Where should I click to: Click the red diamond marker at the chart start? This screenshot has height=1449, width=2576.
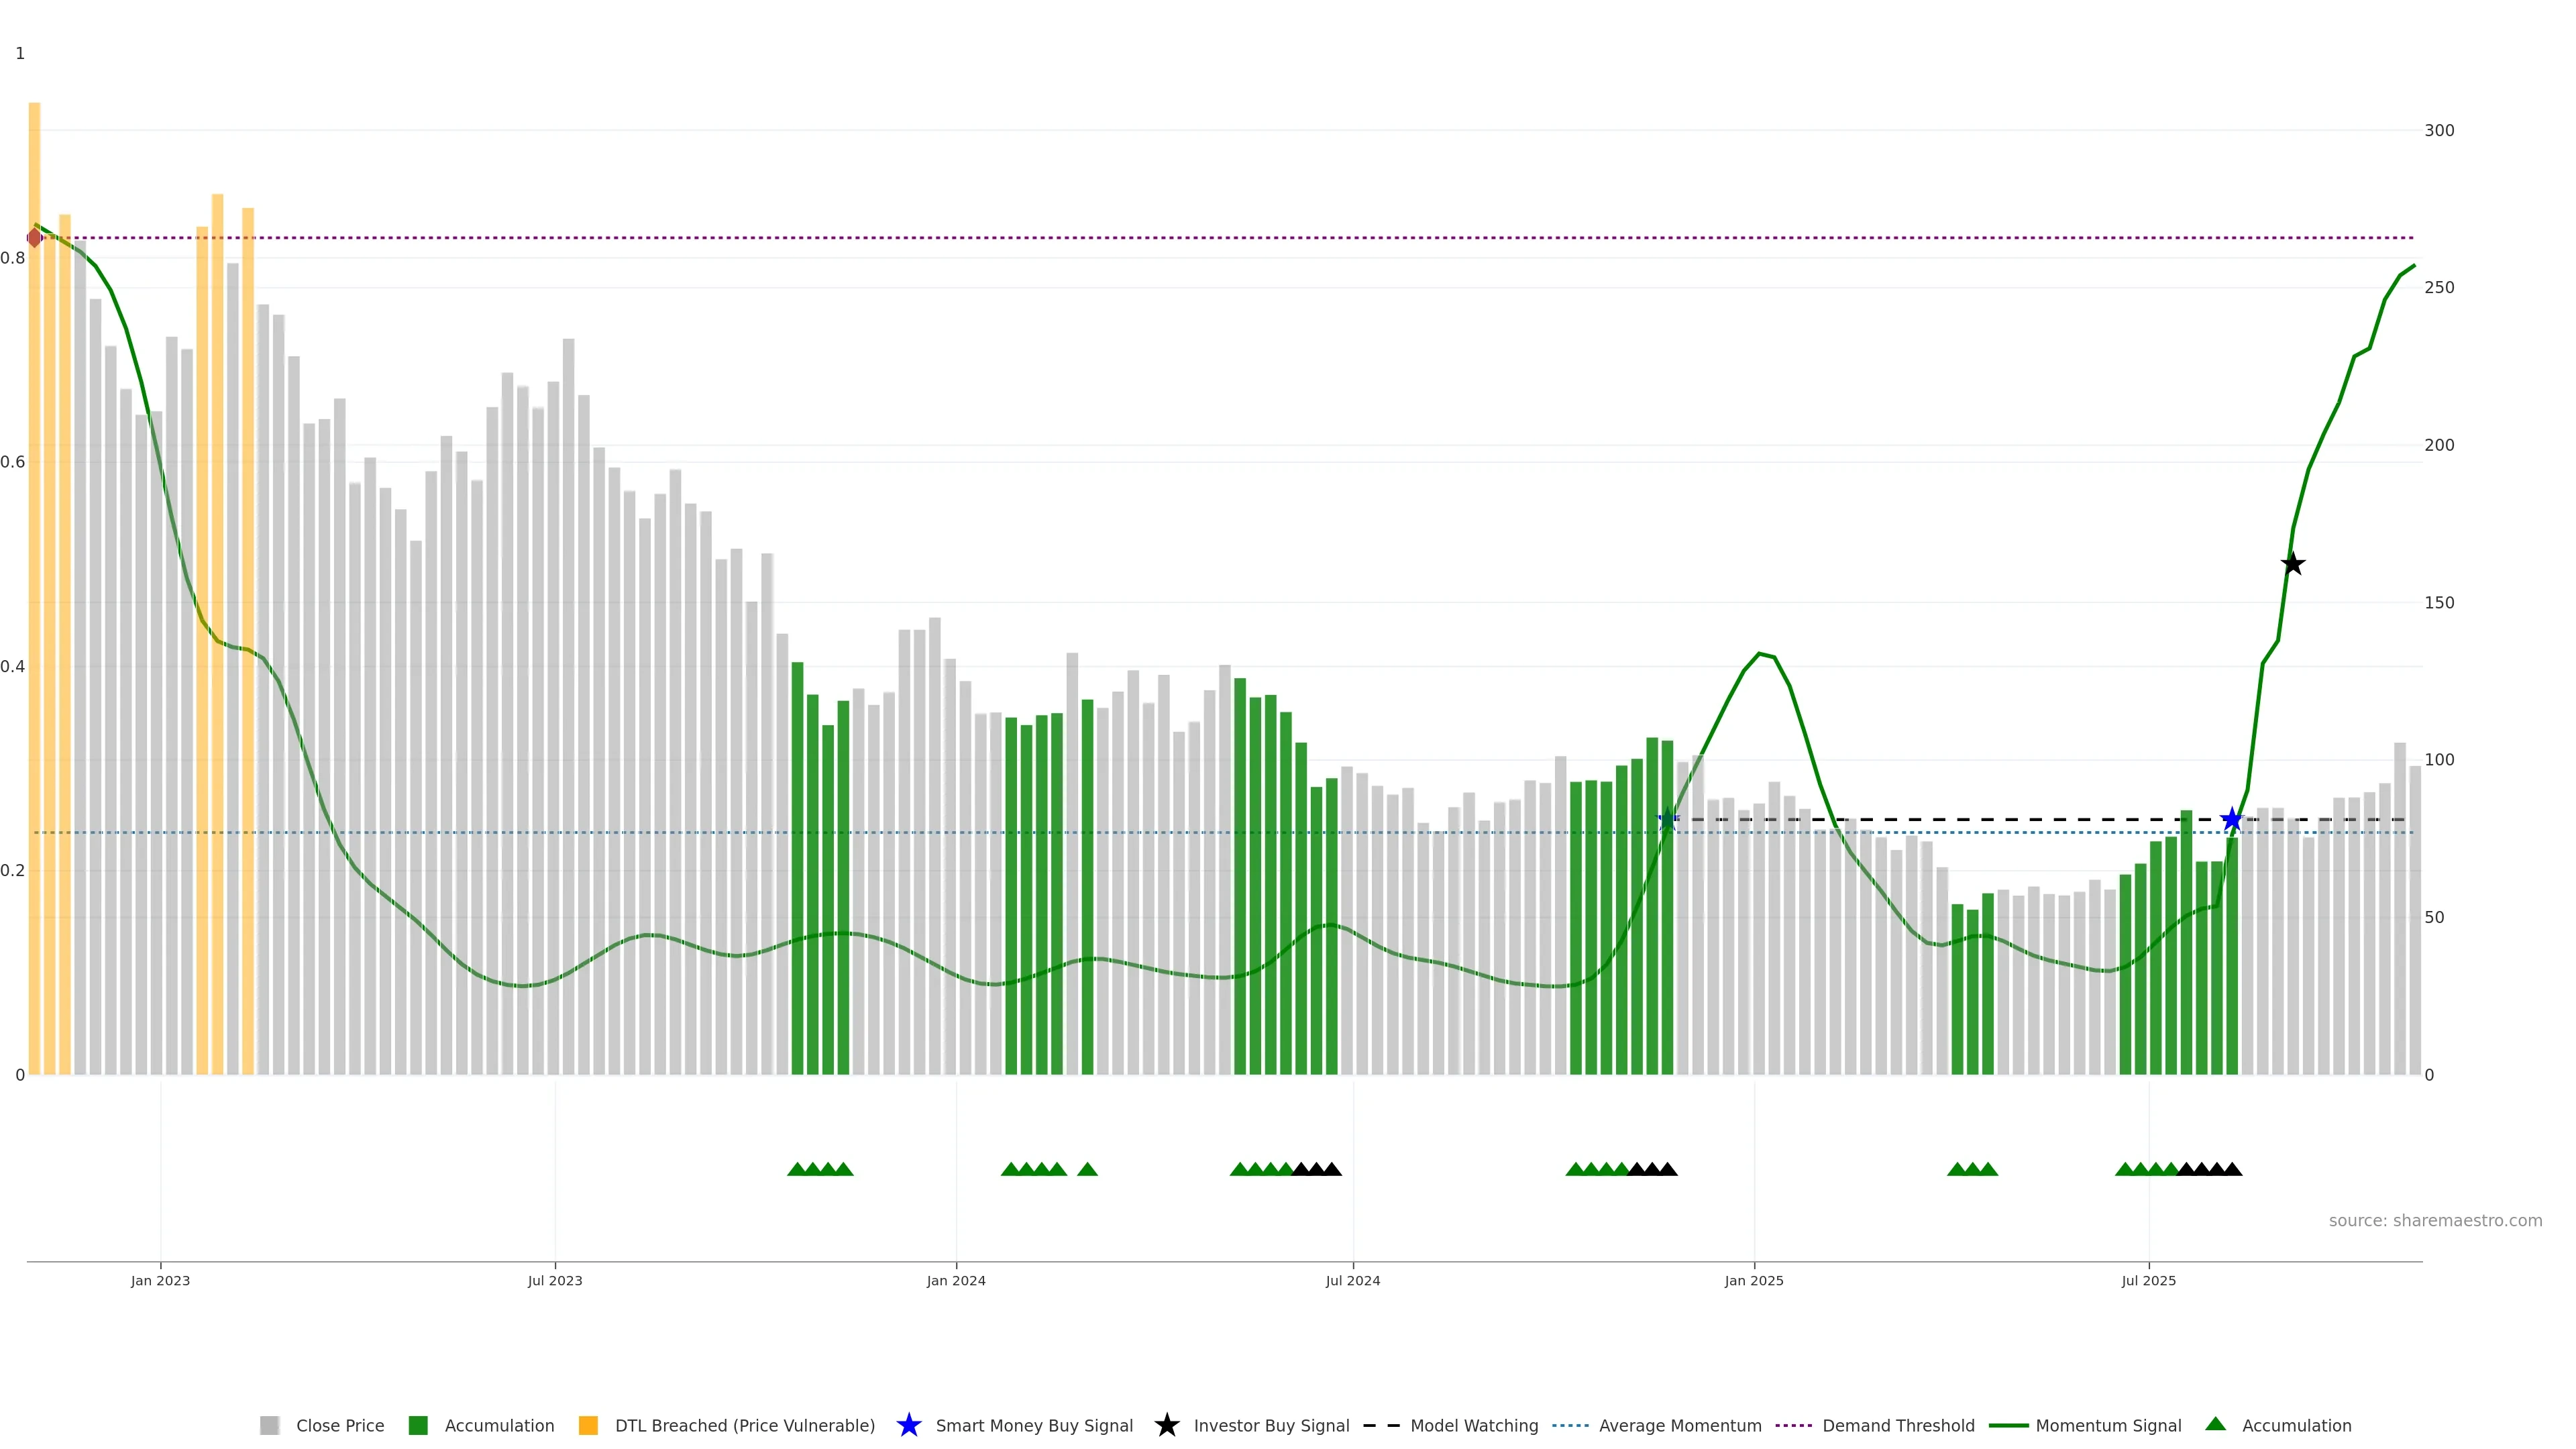[x=35, y=238]
